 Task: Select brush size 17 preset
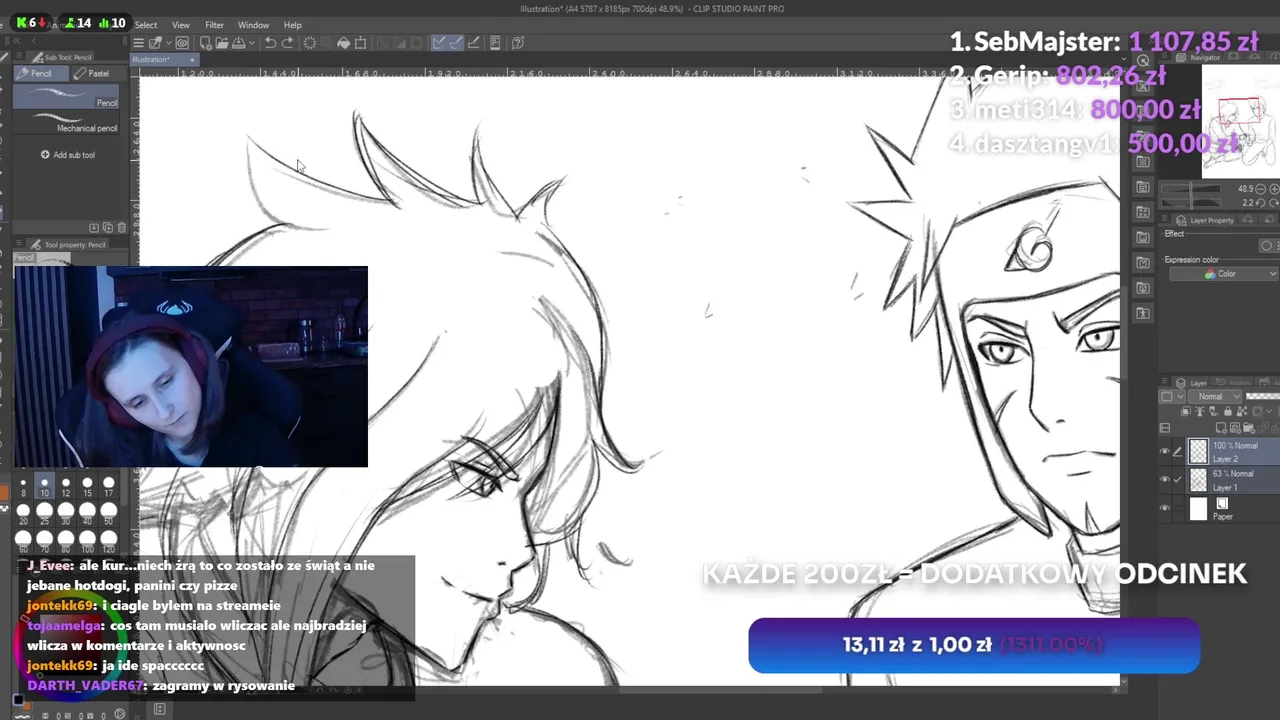coord(109,486)
